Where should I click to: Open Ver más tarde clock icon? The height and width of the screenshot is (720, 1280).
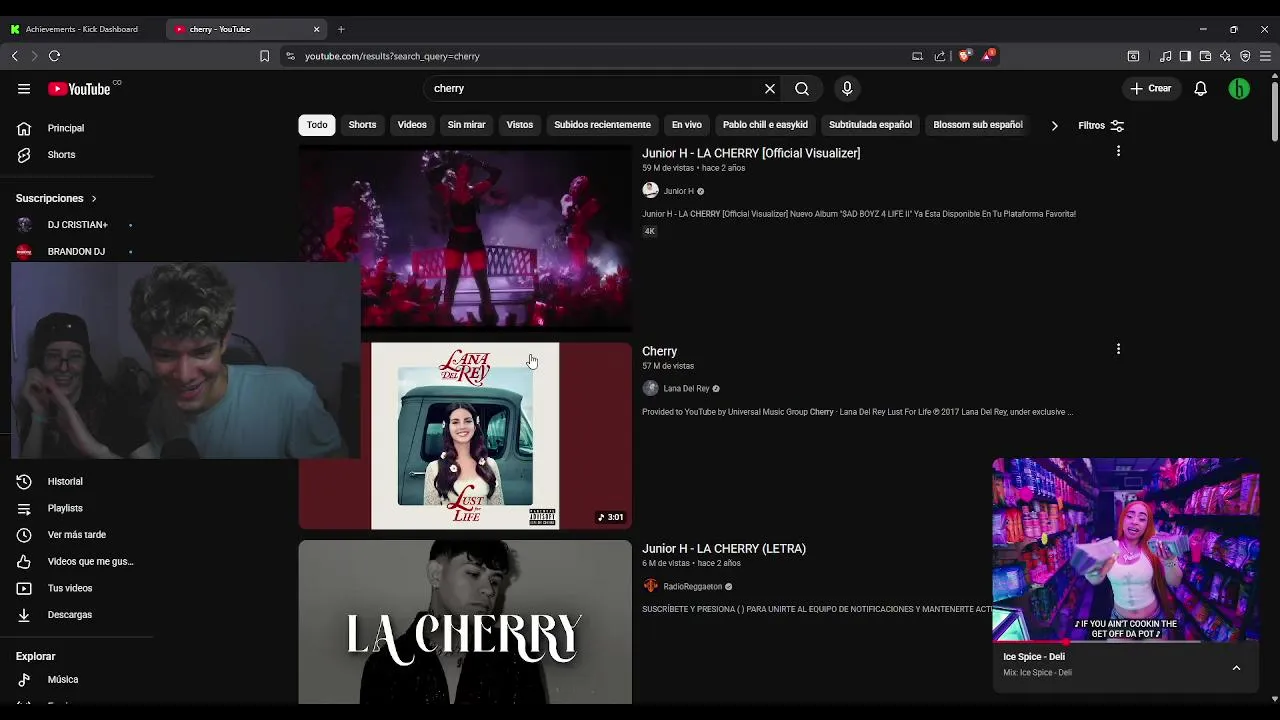(x=24, y=535)
